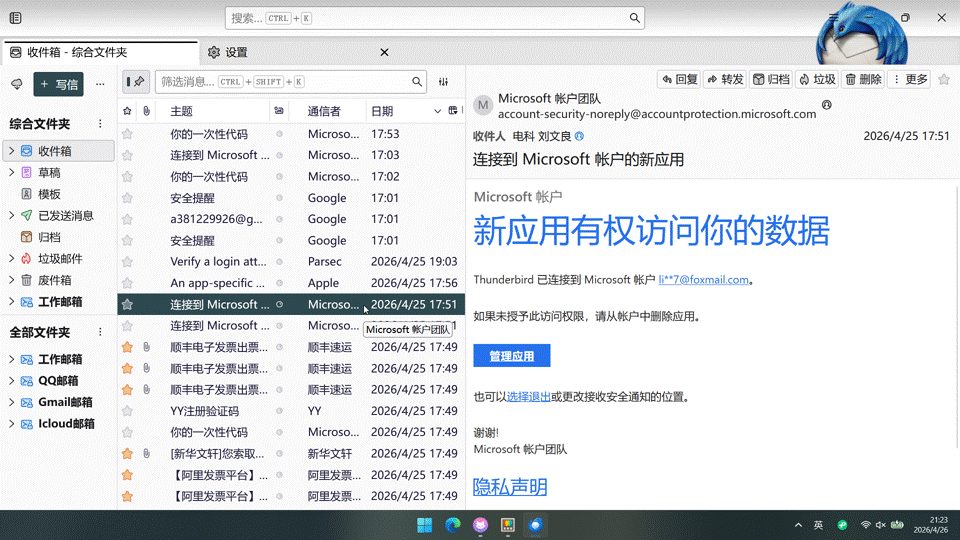The width and height of the screenshot is (960, 540).
Task: Expand the 收件箱 folder tree
Action: pyautogui.click(x=11, y=152)
